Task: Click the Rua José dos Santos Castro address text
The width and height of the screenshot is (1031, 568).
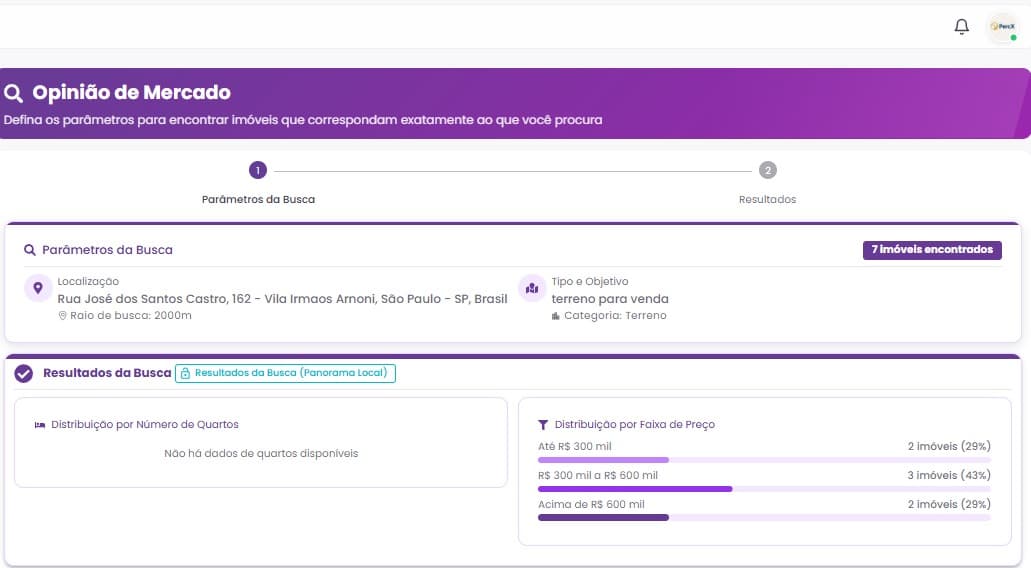Action: click(282, 299)
